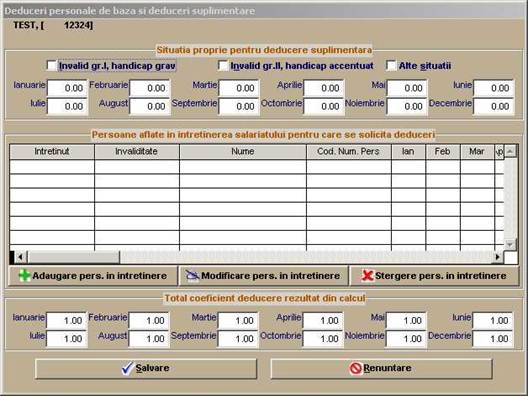The width and height of the screenshot is (528, 396).
Task: Click the Cod. Num. Pers column header
Action: click(349, 152)
